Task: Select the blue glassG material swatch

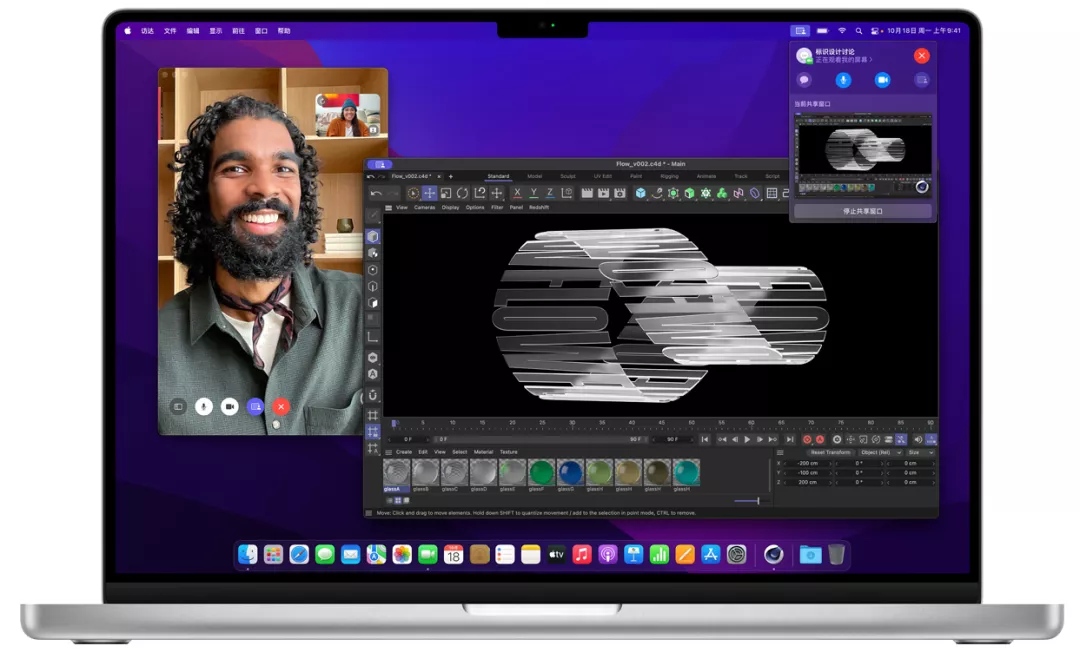Action: [x=570, y=472]
